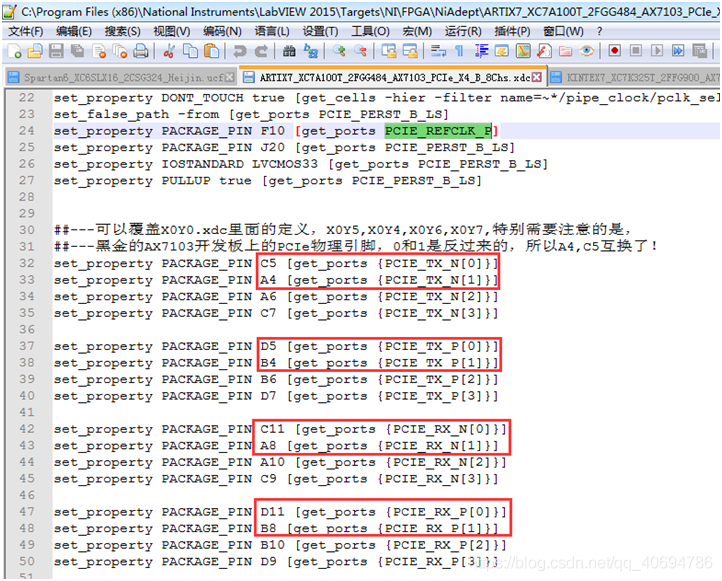Click the highlighted PCIE_REFCLK_P text on line 24
722x581 pixels.
click(x=438, y=131)
